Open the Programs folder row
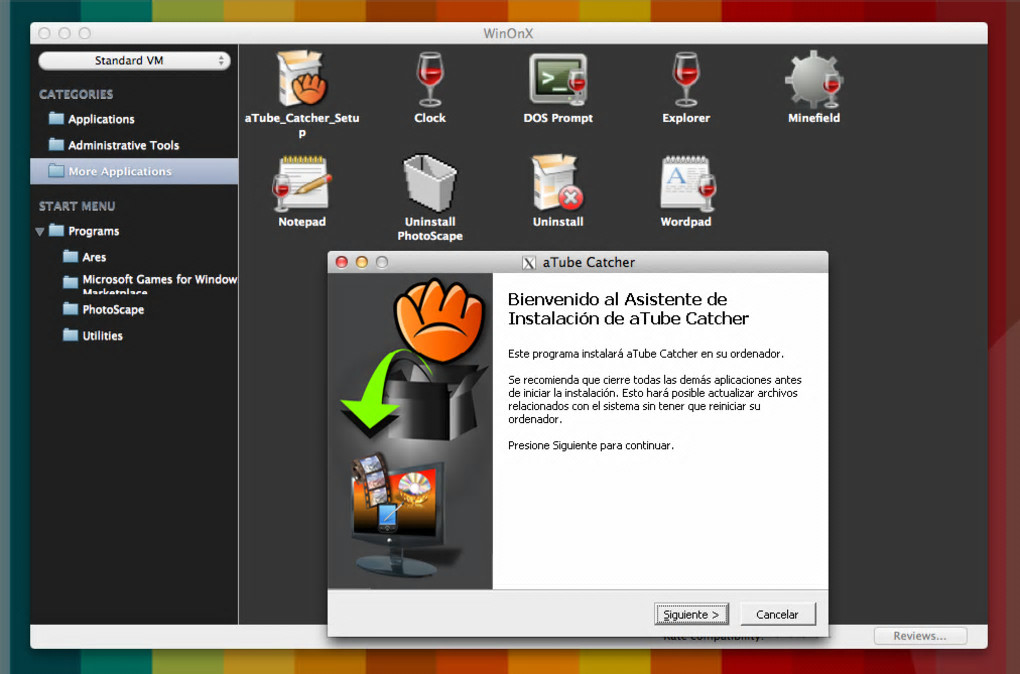This screenshot has height=674, width=1020. [x=134, y=231]
